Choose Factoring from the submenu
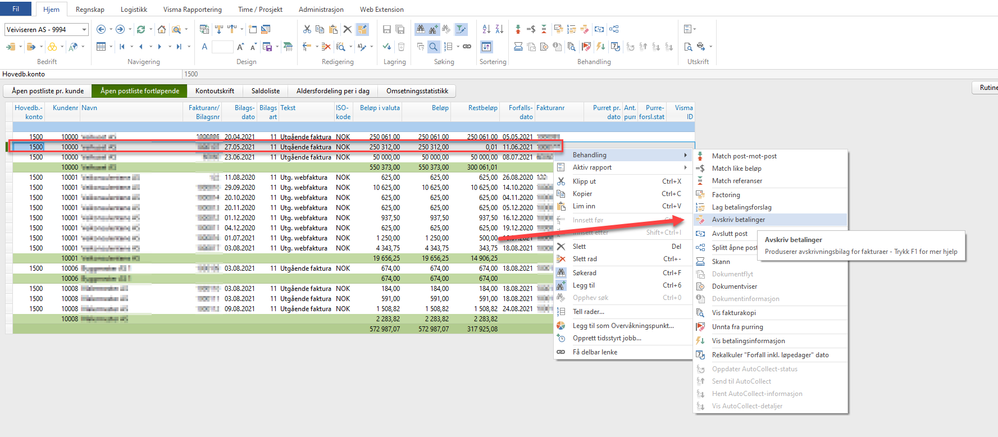Image resolution: width=998 pixels, height=437 pixels. pyautogui.click(x=770, y=195)
